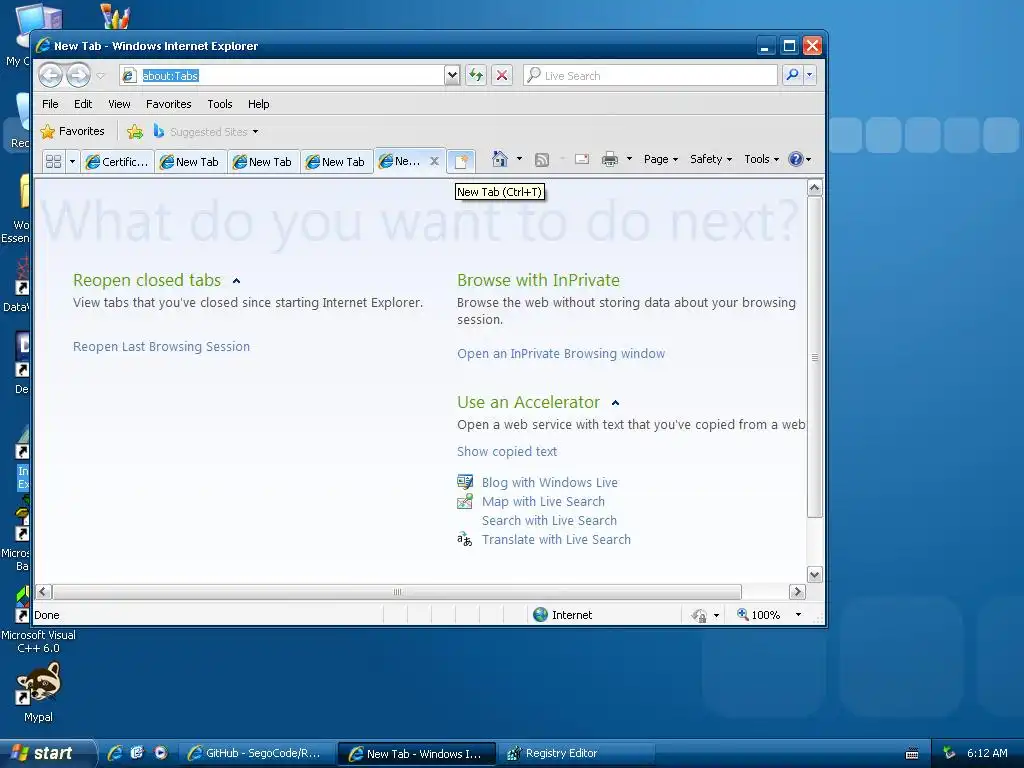Click the Forward navigation arrow

(78, 76)
